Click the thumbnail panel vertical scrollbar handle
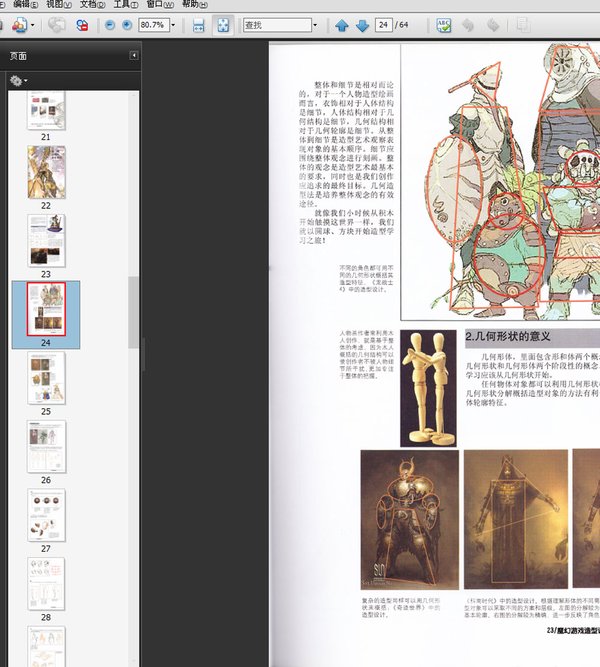The image size is (600, 667). [x=134, y=312]
